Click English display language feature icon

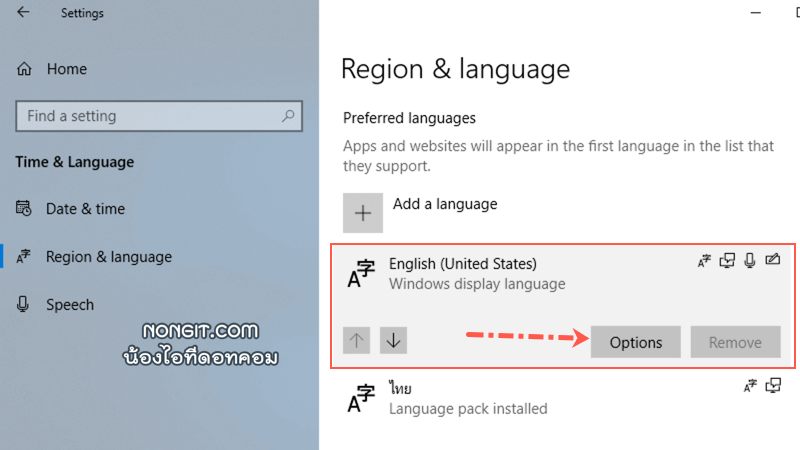704,261
